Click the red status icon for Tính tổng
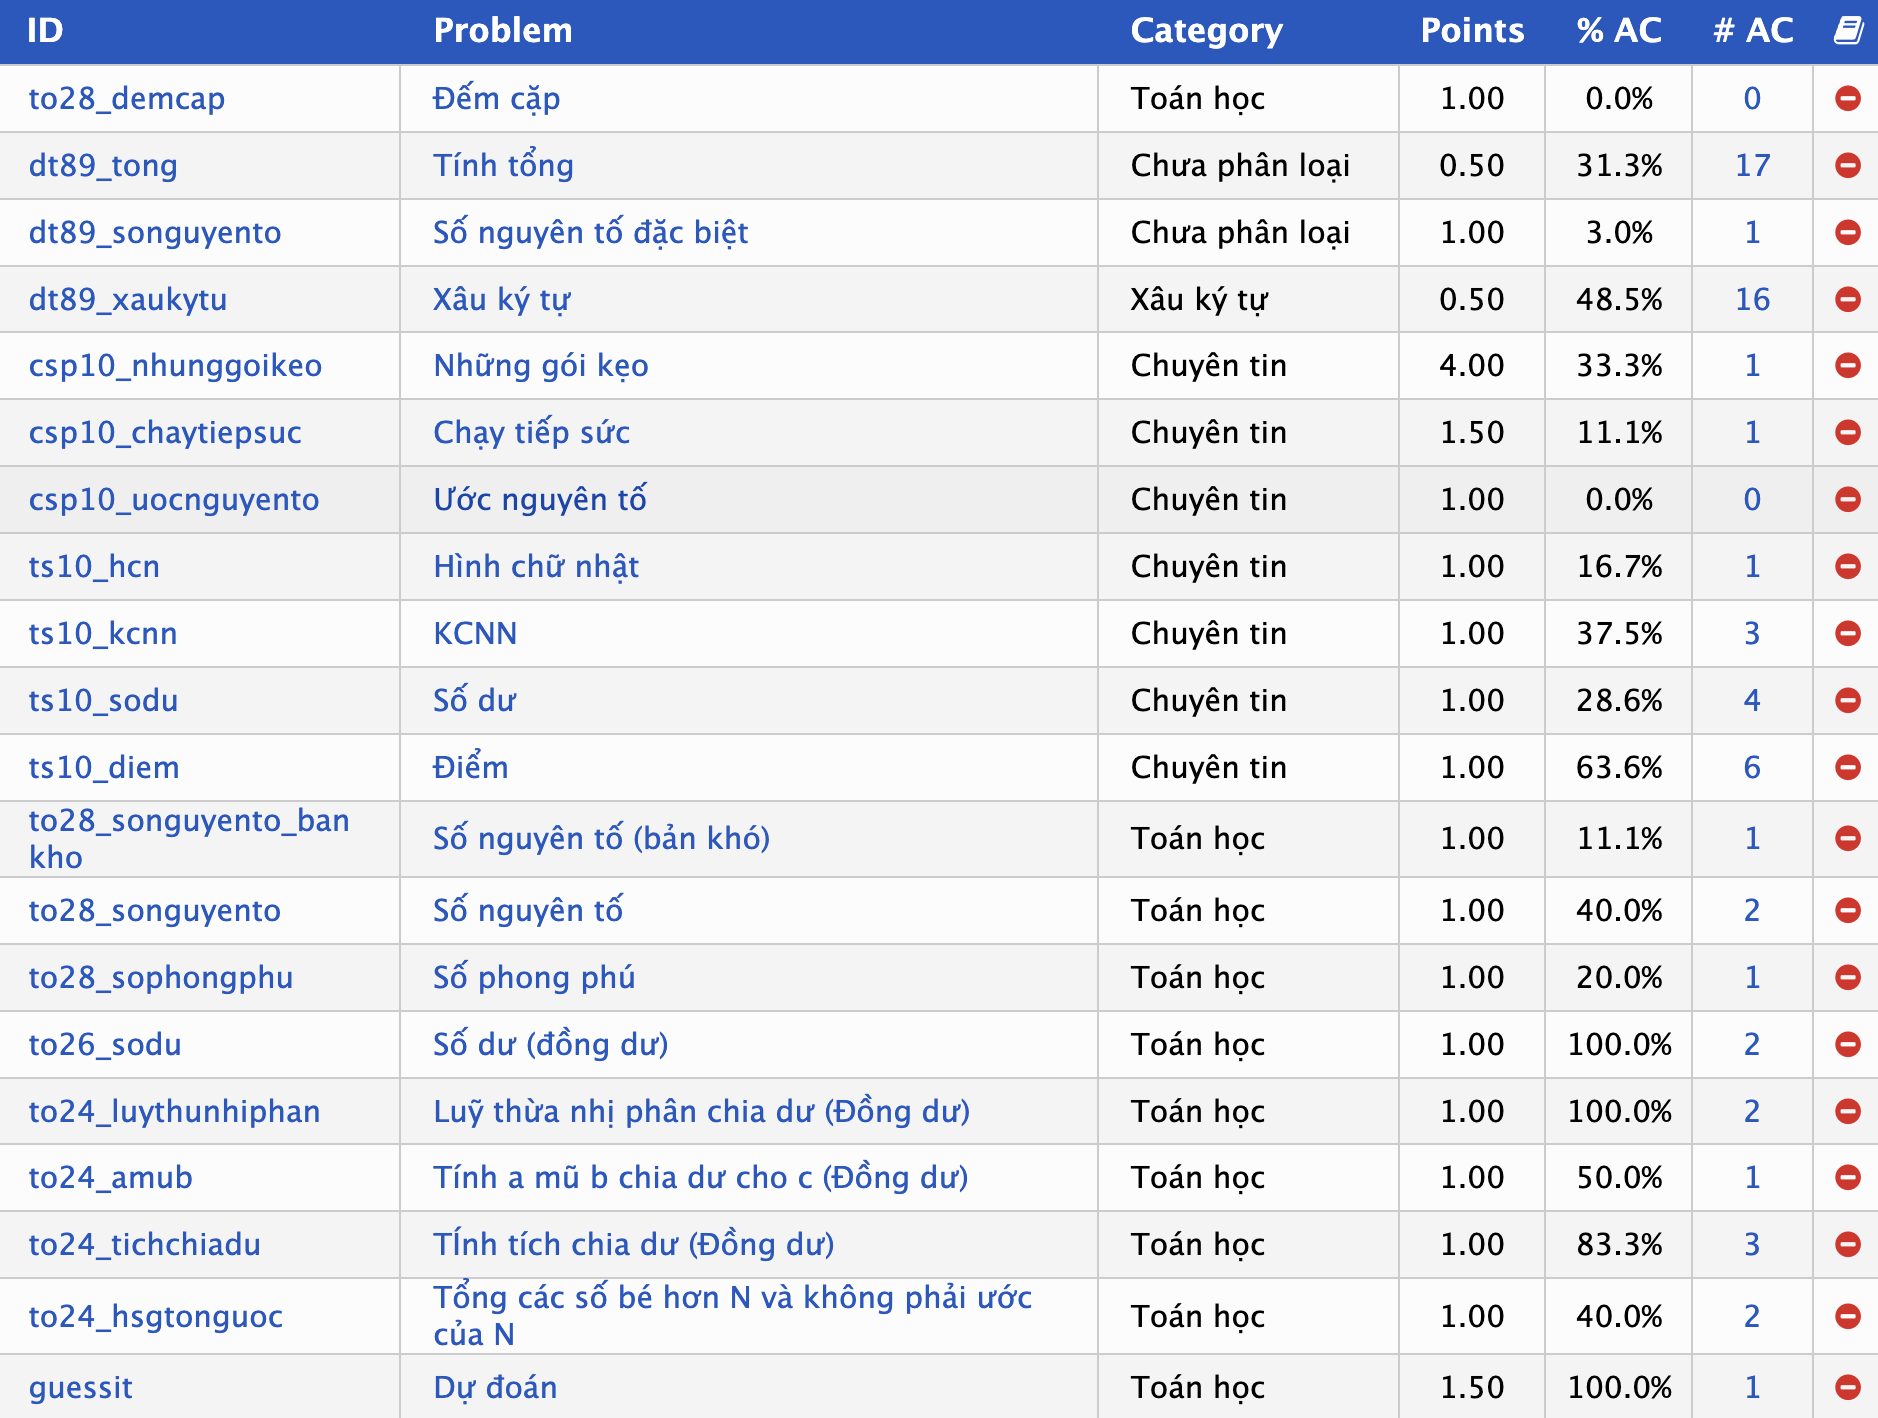The height and width of the screenshot is (1418, 1878). 1847,165
